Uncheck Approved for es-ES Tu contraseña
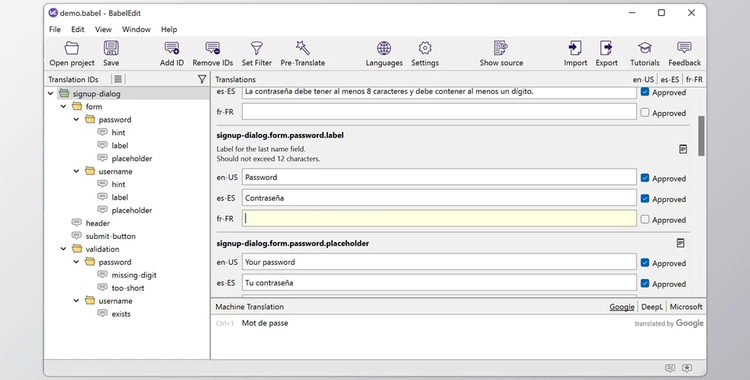 [645, 283]
